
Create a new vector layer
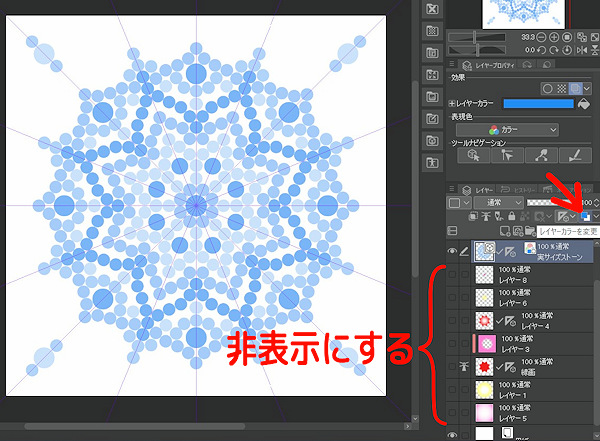tap(518, 231)
